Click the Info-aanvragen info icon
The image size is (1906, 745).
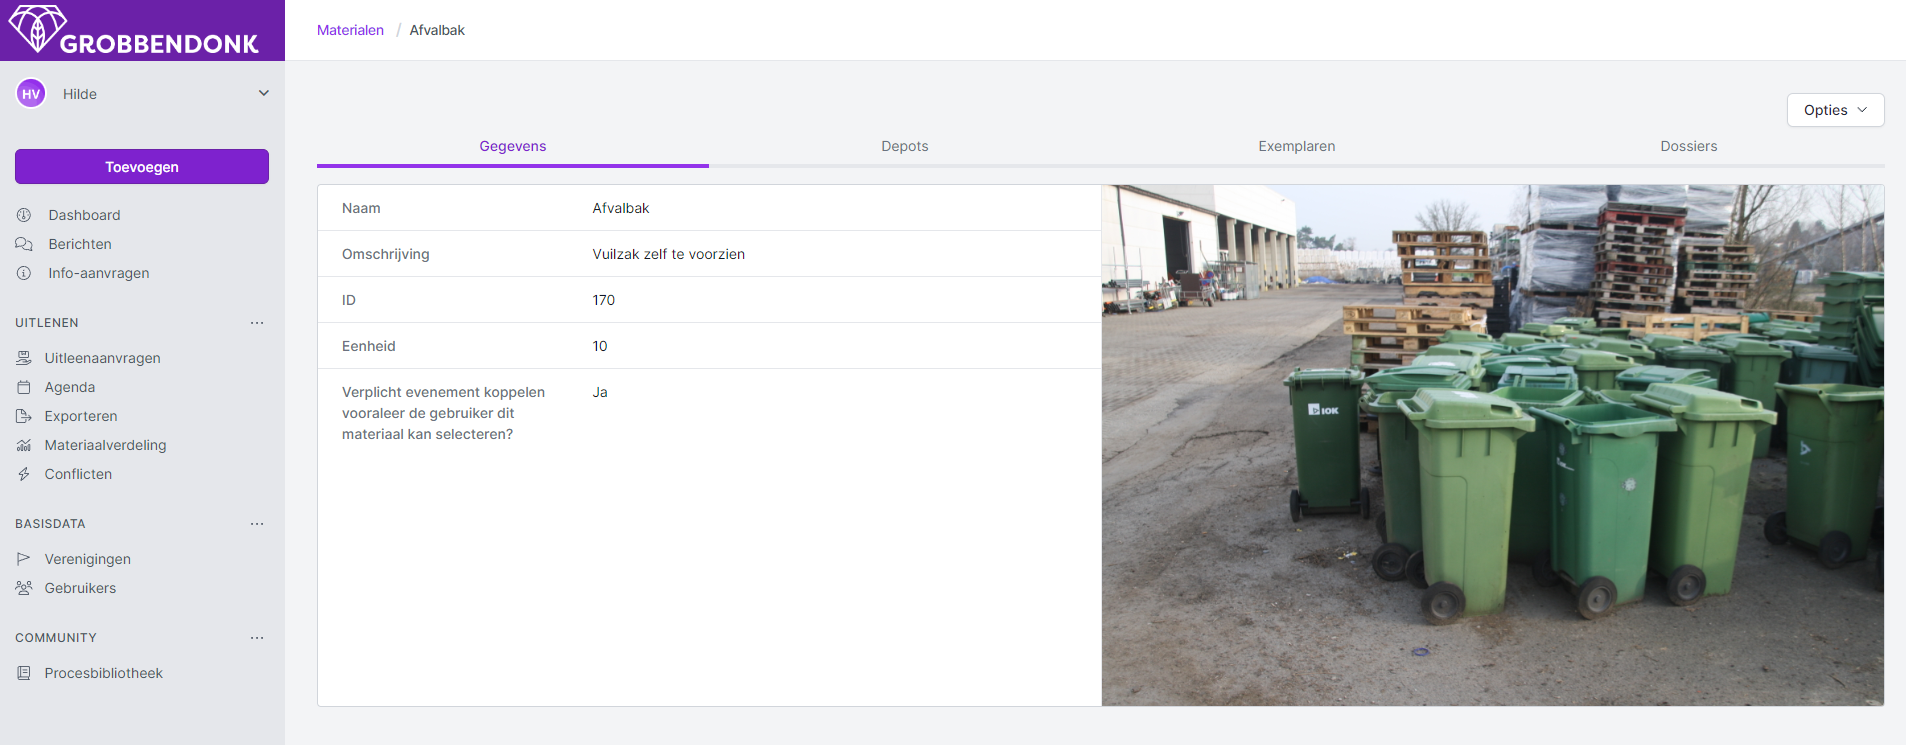24,273
